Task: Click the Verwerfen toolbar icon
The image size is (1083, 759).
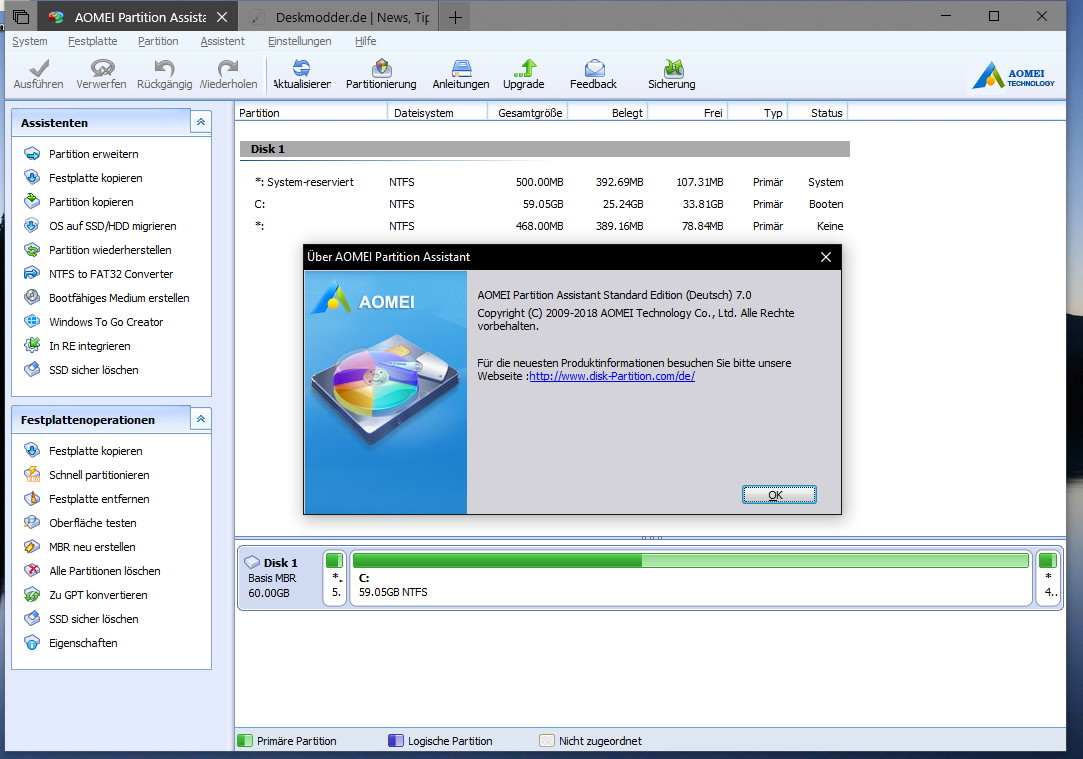Action: (x=102, y=74)
